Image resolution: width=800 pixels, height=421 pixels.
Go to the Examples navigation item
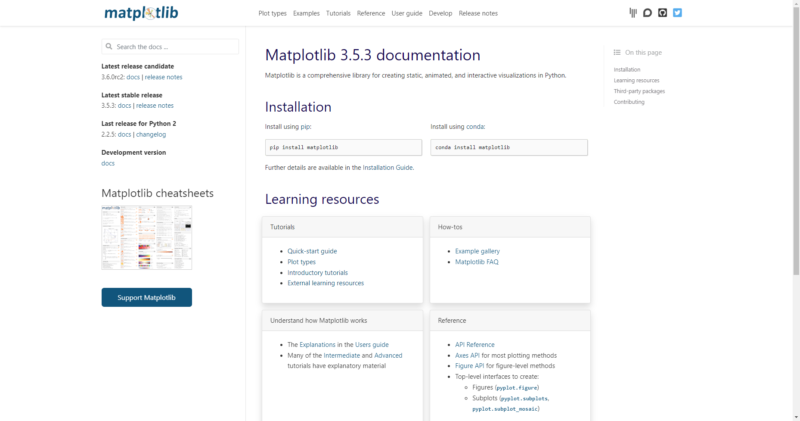tap(306, 13)
